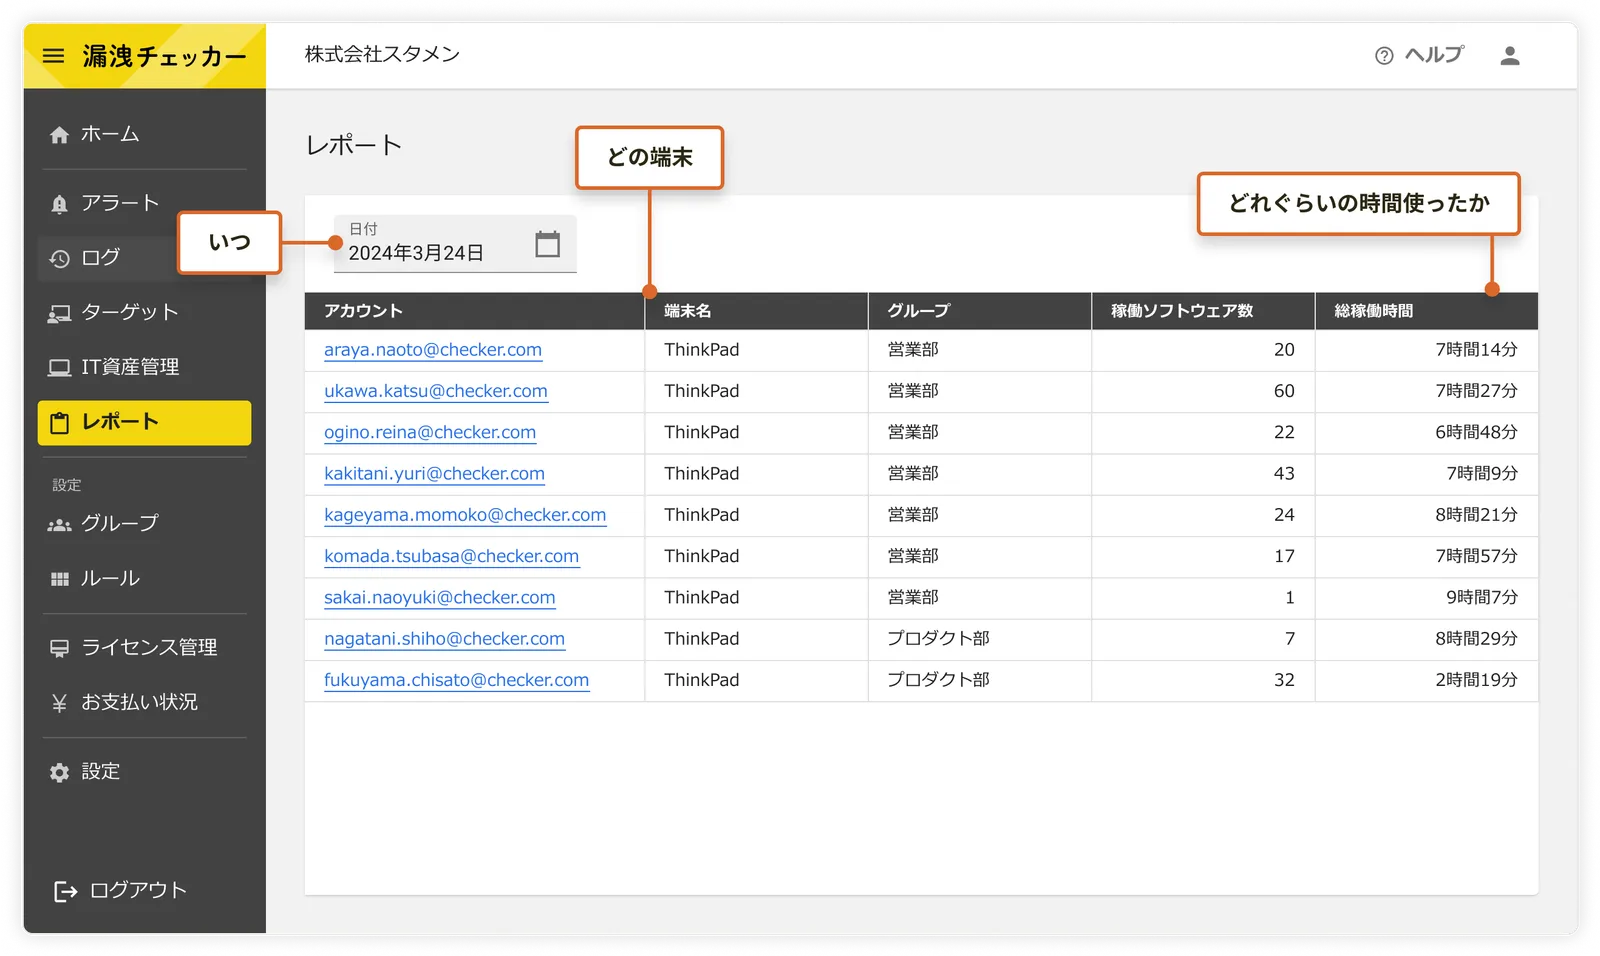The image size is (1600, 956).
Task: Click the help question mark icon
Action: [x=1384, y=56]
